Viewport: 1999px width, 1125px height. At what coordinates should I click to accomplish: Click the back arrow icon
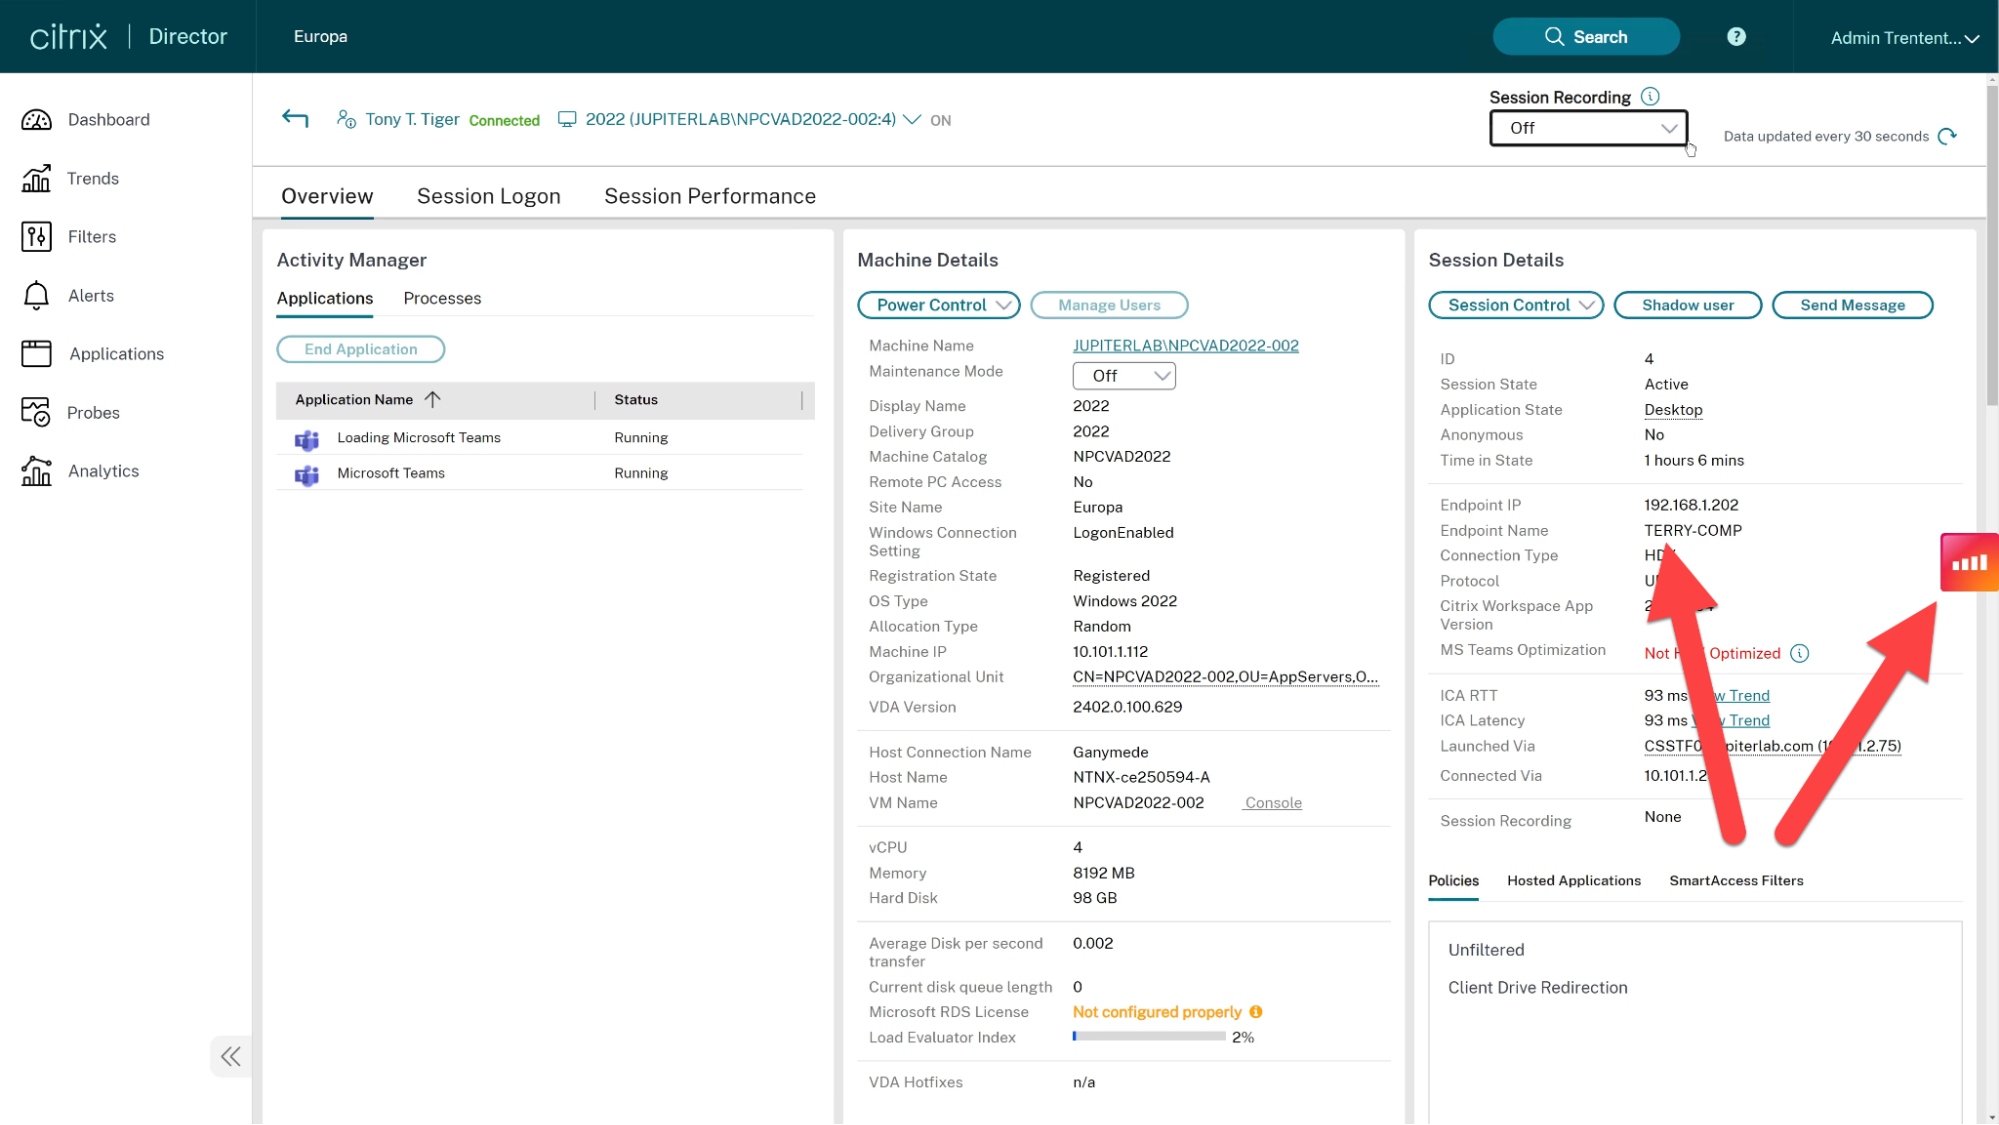(x=295, y=119)
